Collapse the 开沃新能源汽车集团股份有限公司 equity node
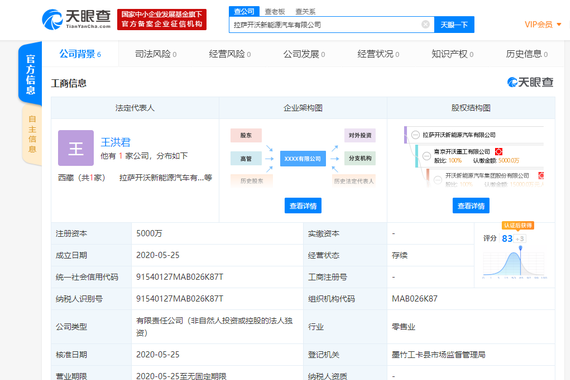 click(x=438, y=180)
